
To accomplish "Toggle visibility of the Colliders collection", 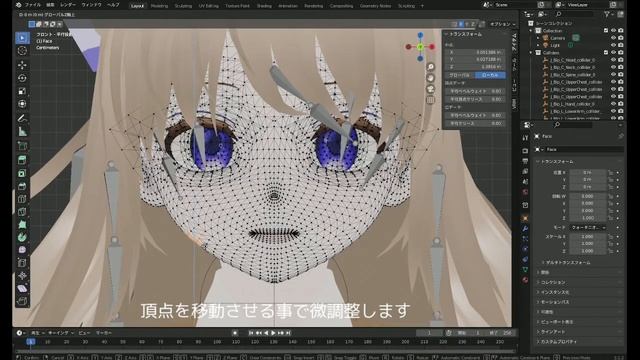I will pyautogui.click(x=613, y=53).
